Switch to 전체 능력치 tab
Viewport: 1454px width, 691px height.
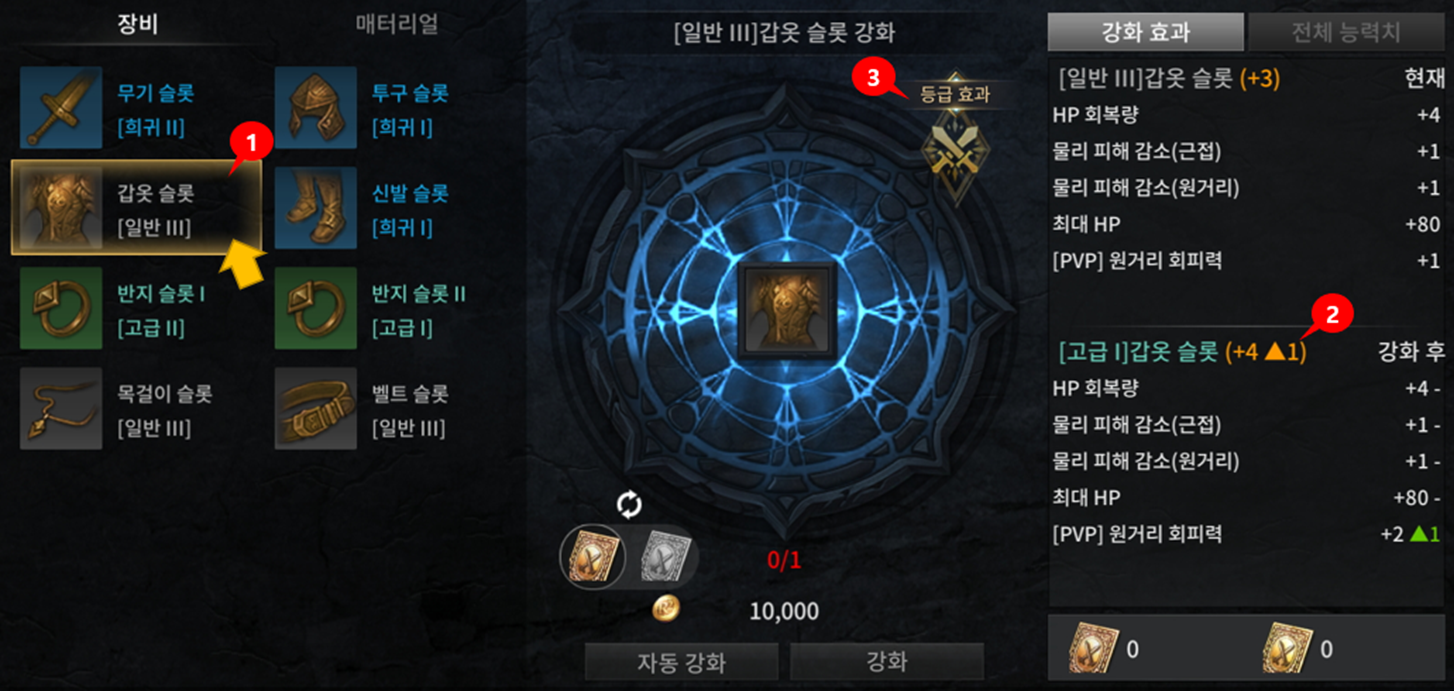pos(1346,32)
